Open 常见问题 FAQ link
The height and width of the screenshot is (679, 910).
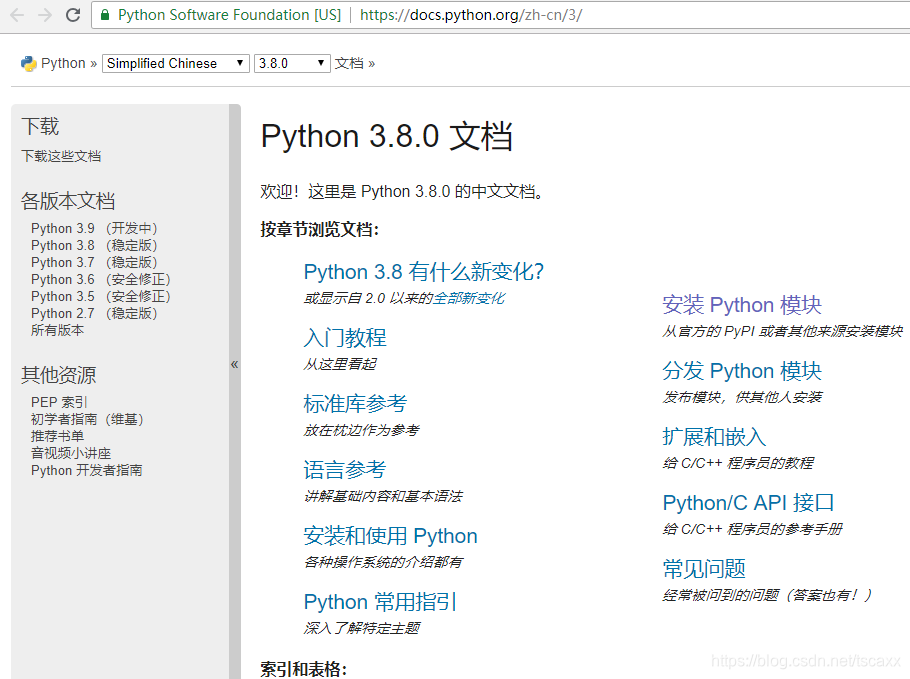click(704, 569)
